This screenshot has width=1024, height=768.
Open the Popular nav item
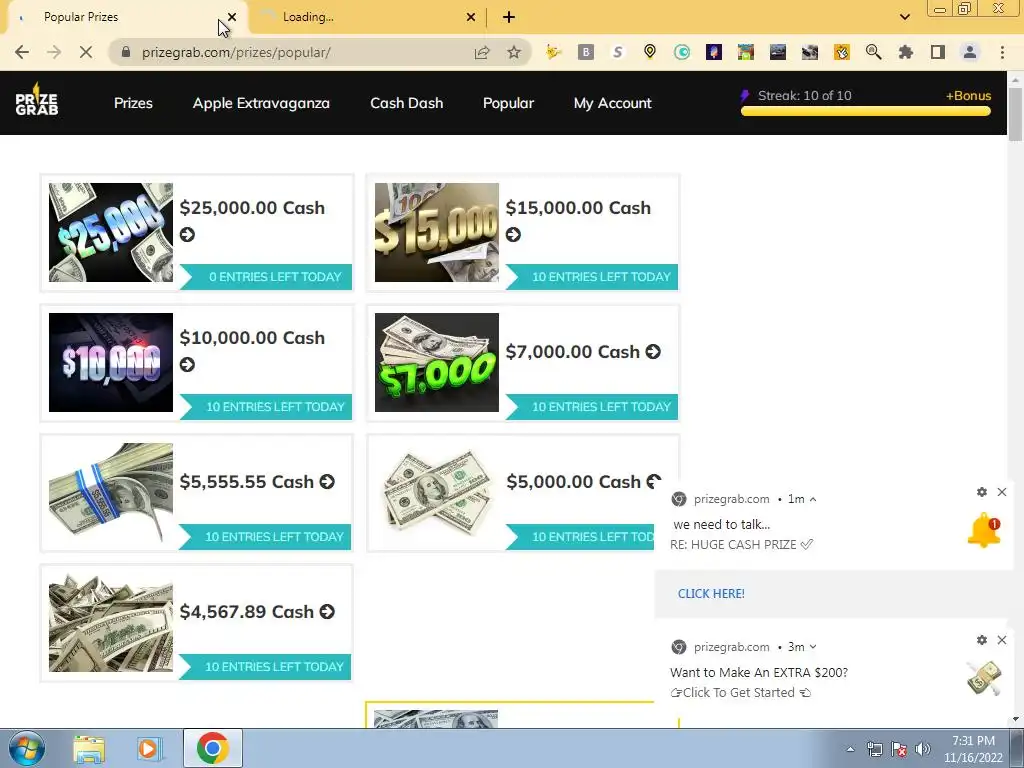pos(508,103)
